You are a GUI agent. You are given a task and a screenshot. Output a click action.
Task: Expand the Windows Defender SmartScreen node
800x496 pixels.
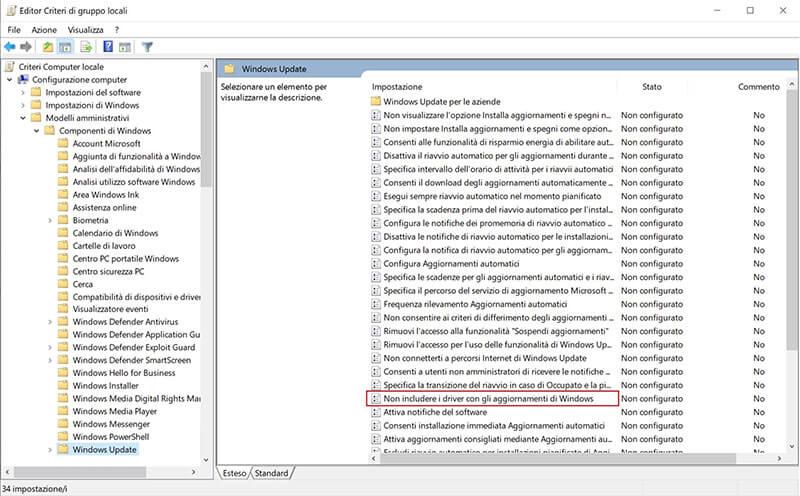(x=49, y=360)
